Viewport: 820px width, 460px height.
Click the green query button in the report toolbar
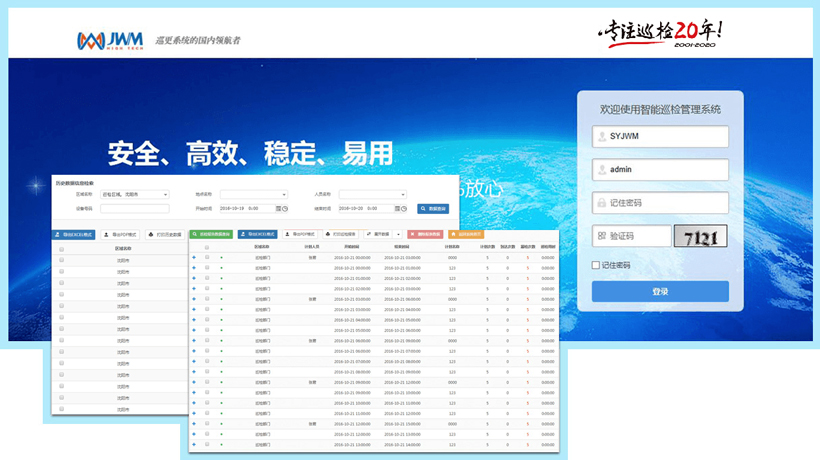[211, 234]
